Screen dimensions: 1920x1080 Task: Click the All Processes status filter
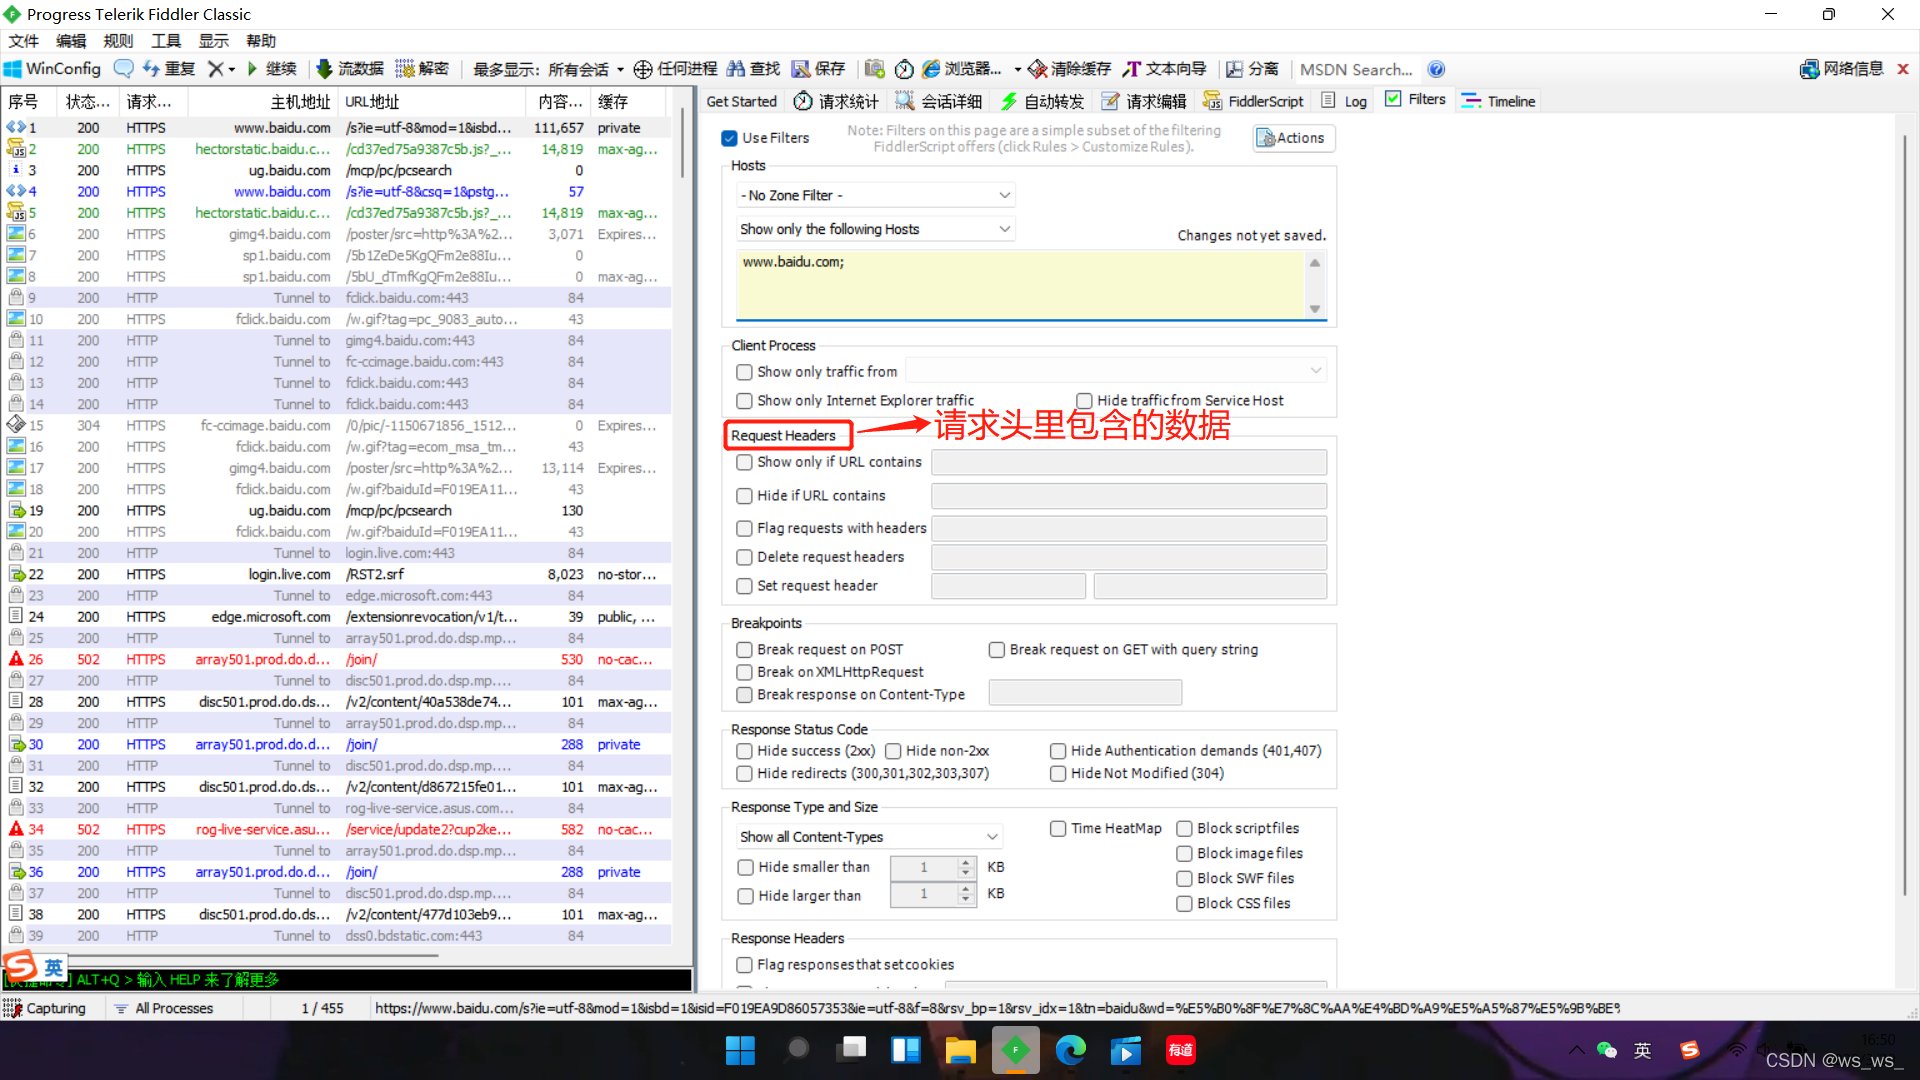tap(164, 1008)
